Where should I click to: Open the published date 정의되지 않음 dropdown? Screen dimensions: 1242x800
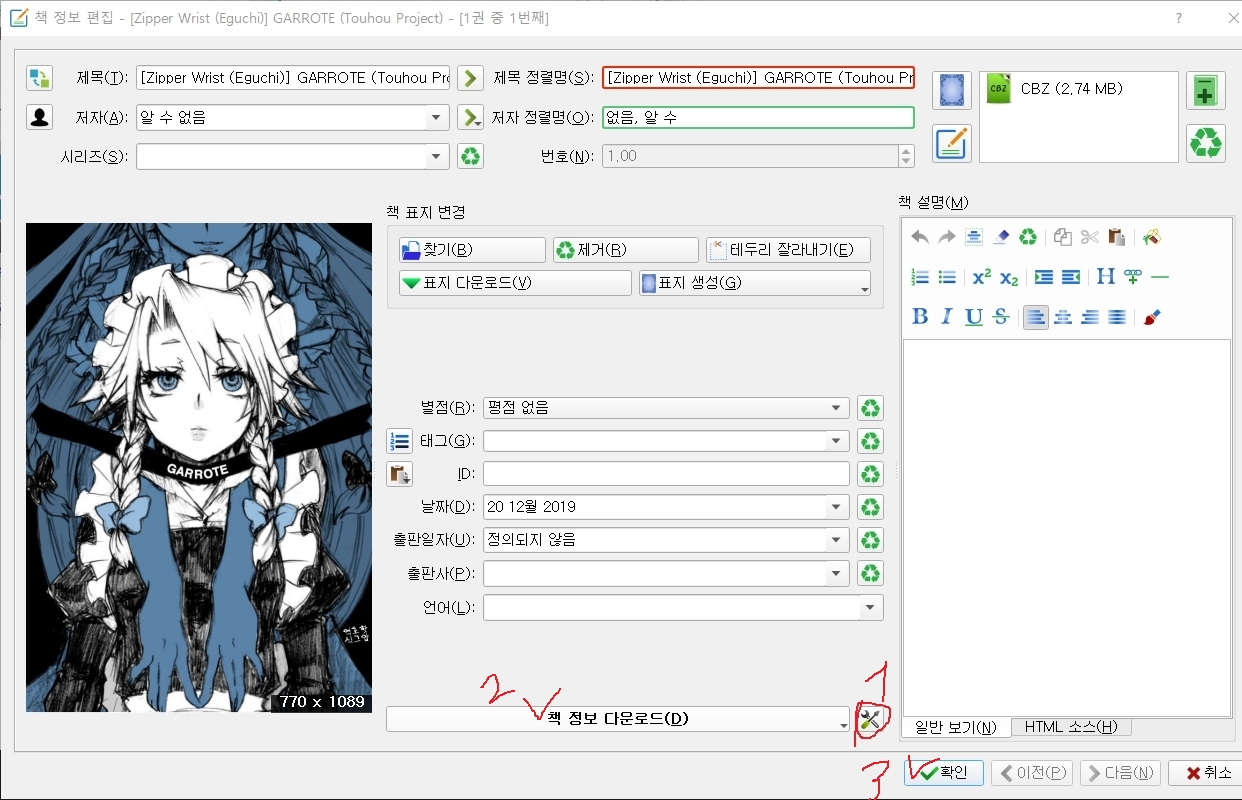(837, 541)
